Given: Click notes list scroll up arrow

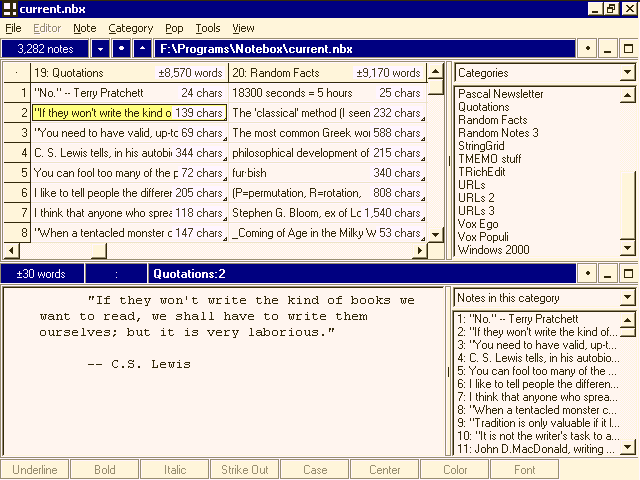Looking at the screenshot, I should [627, 319].
